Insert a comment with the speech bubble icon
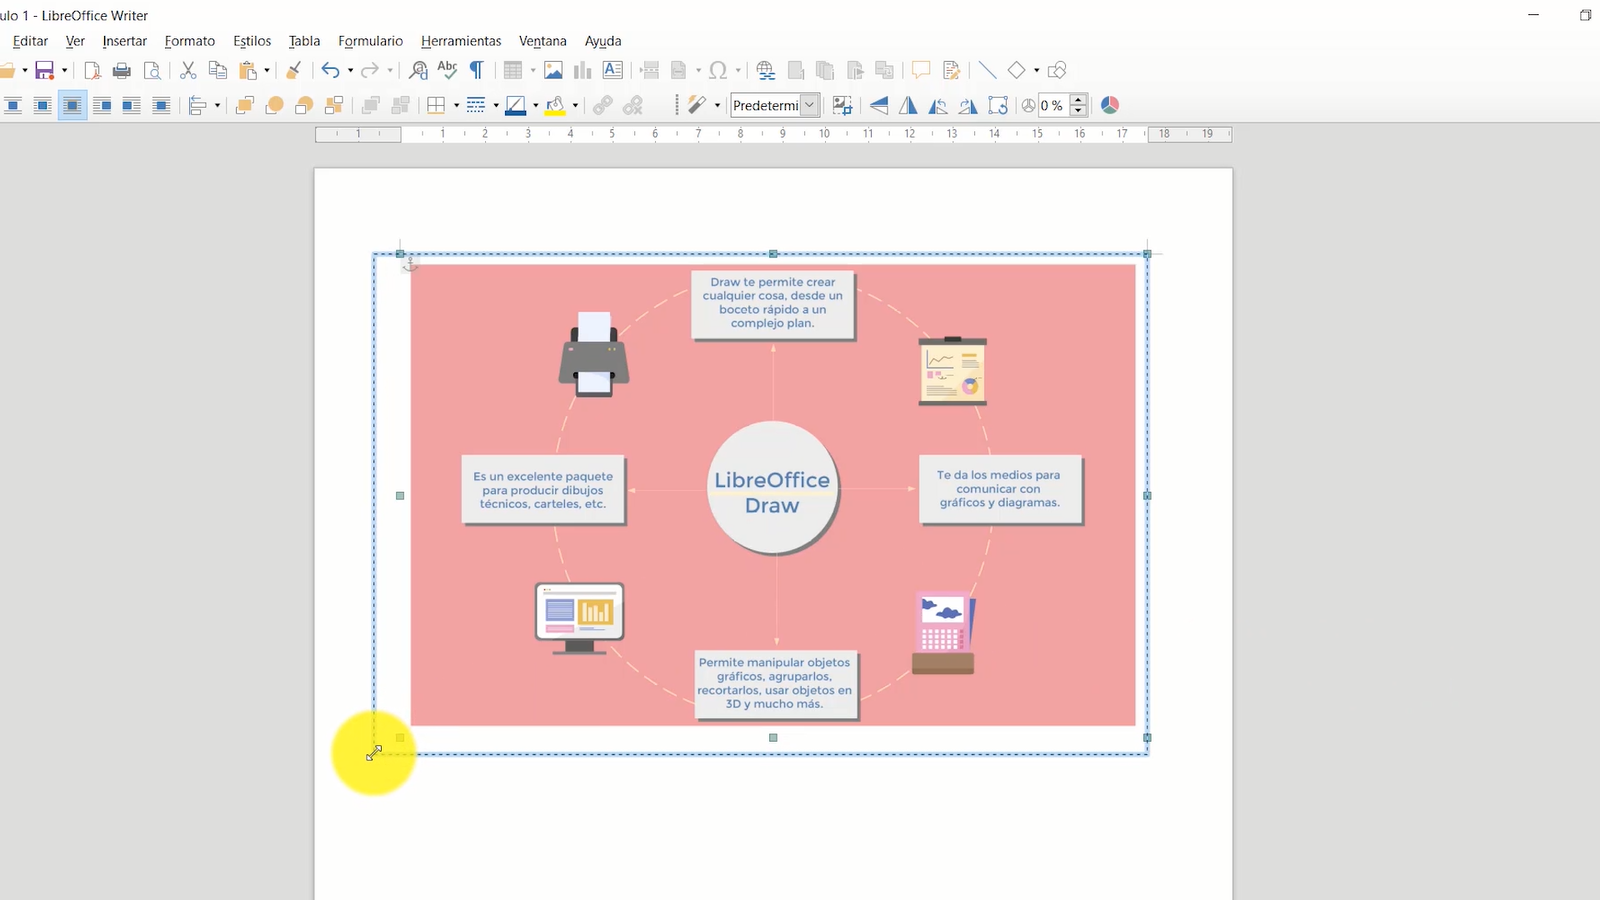 (921, 70)
